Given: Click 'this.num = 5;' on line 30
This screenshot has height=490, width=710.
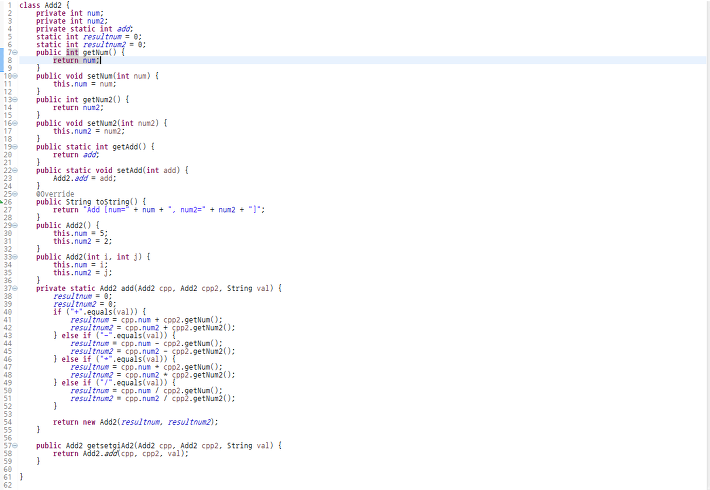Looking at the screenshot, I should tap(81, 233).
